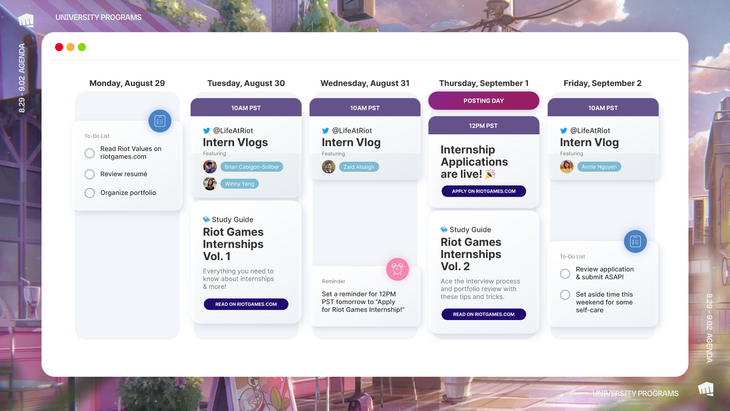Click the Monday To-Do List clipboard icon
Viewport: 730px width, 411px height.
coord(160,121)
